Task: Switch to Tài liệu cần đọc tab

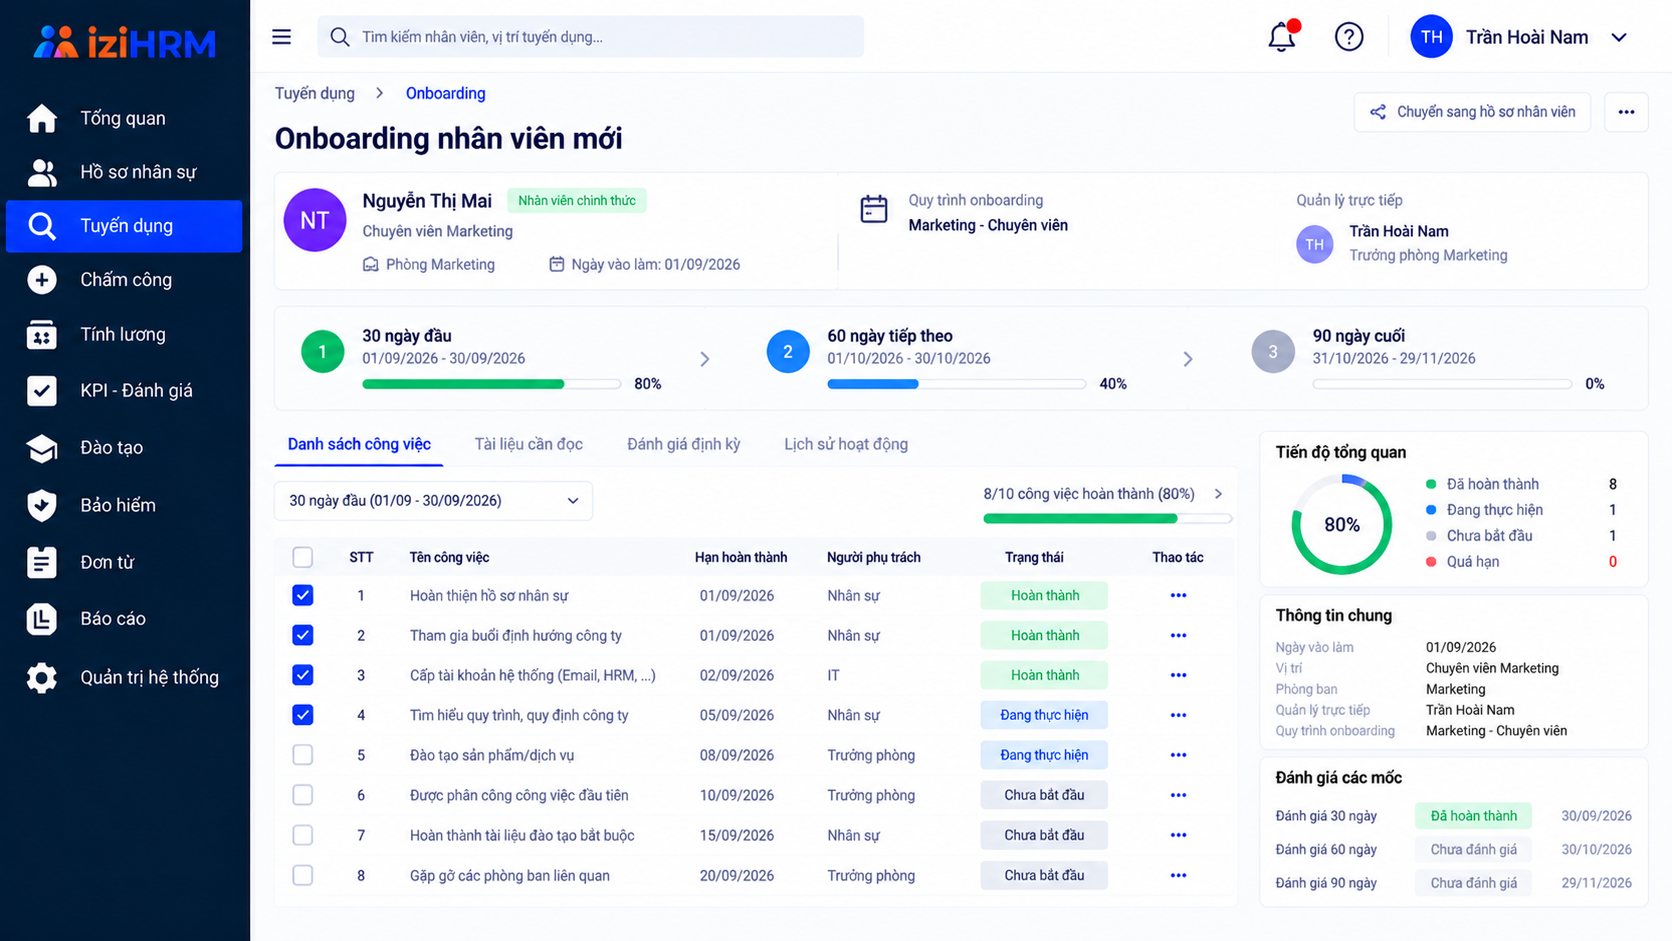Action: pyautogui.click(x=528, y=444)
